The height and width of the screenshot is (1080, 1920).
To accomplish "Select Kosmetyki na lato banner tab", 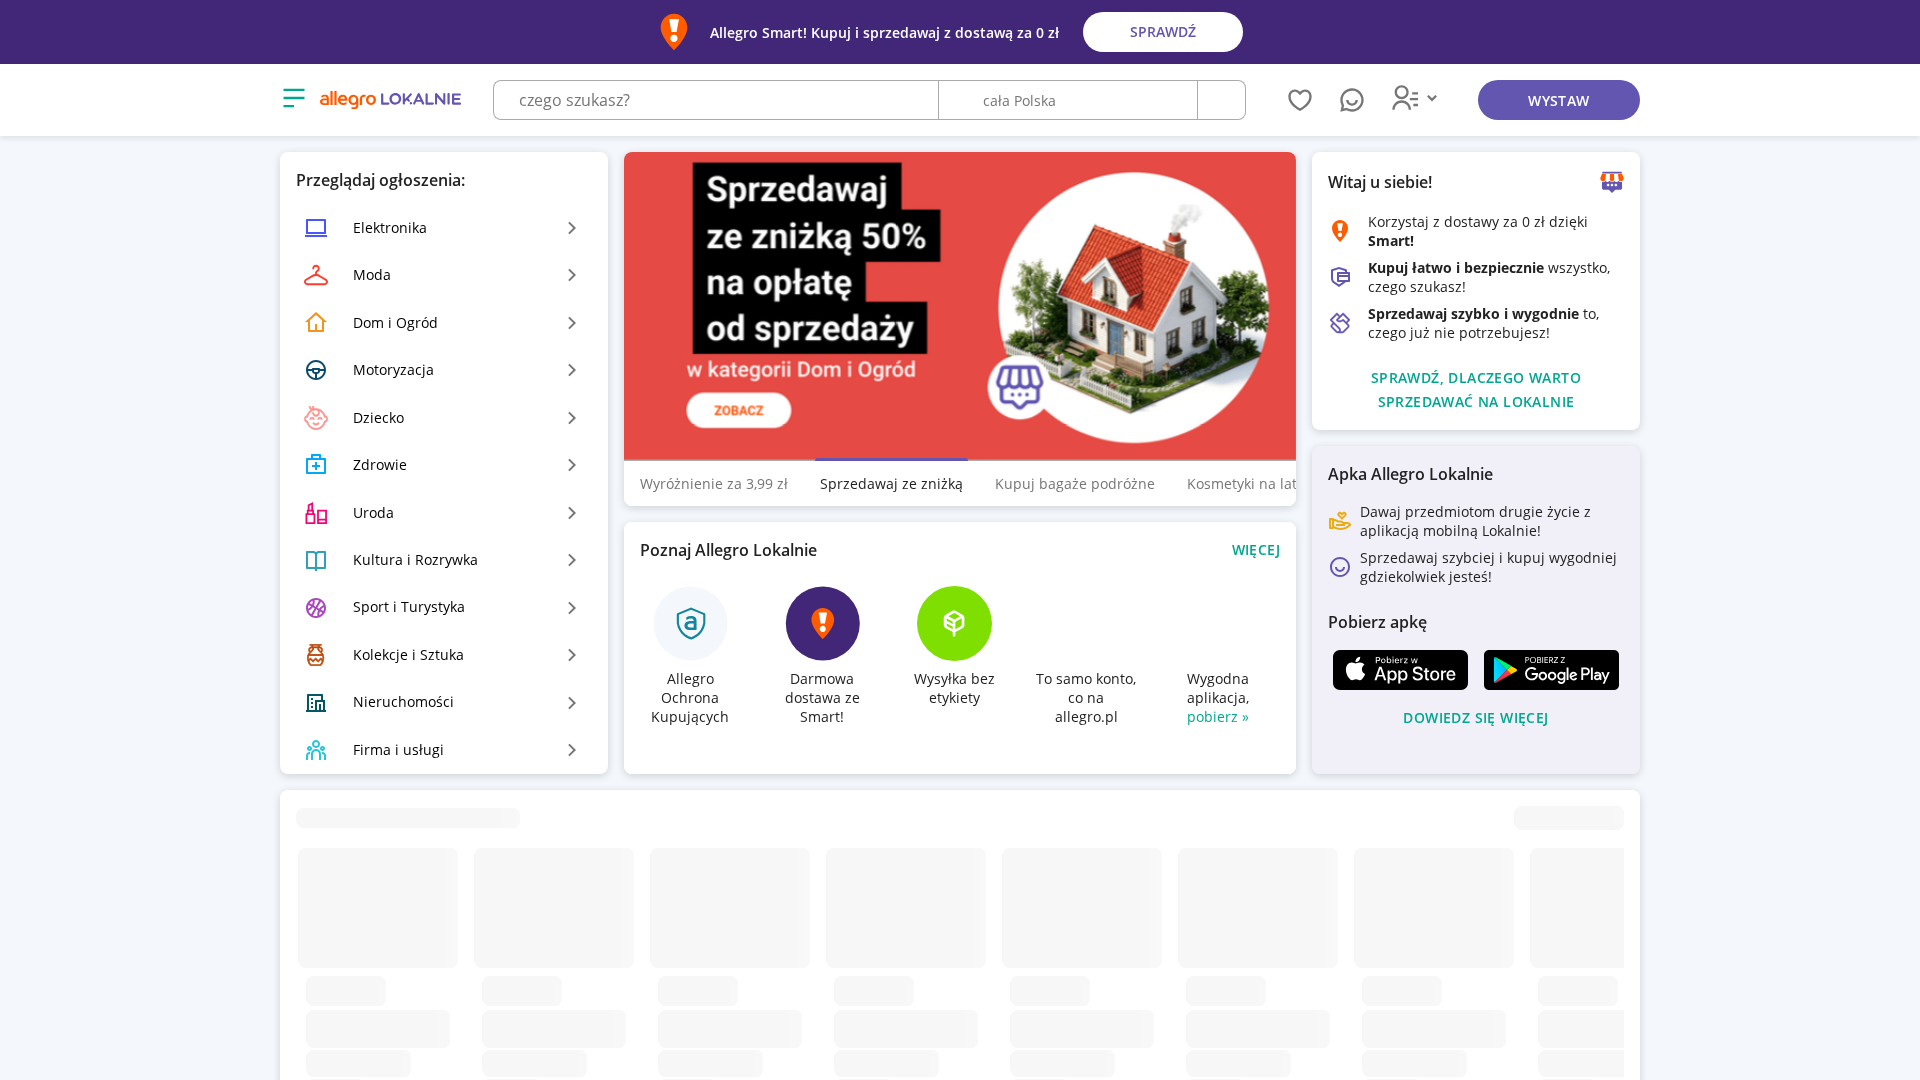I will [1240, 484].
